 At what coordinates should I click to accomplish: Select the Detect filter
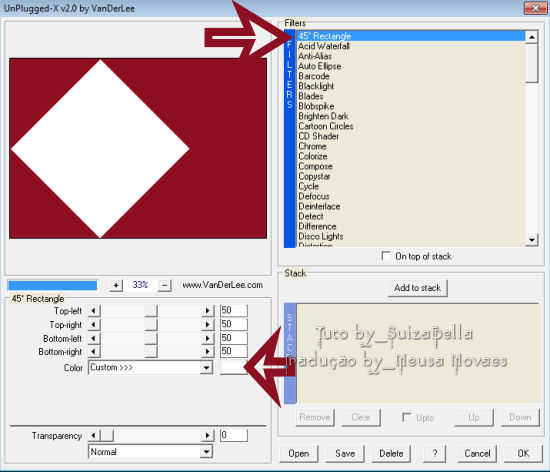click(411, 216)
